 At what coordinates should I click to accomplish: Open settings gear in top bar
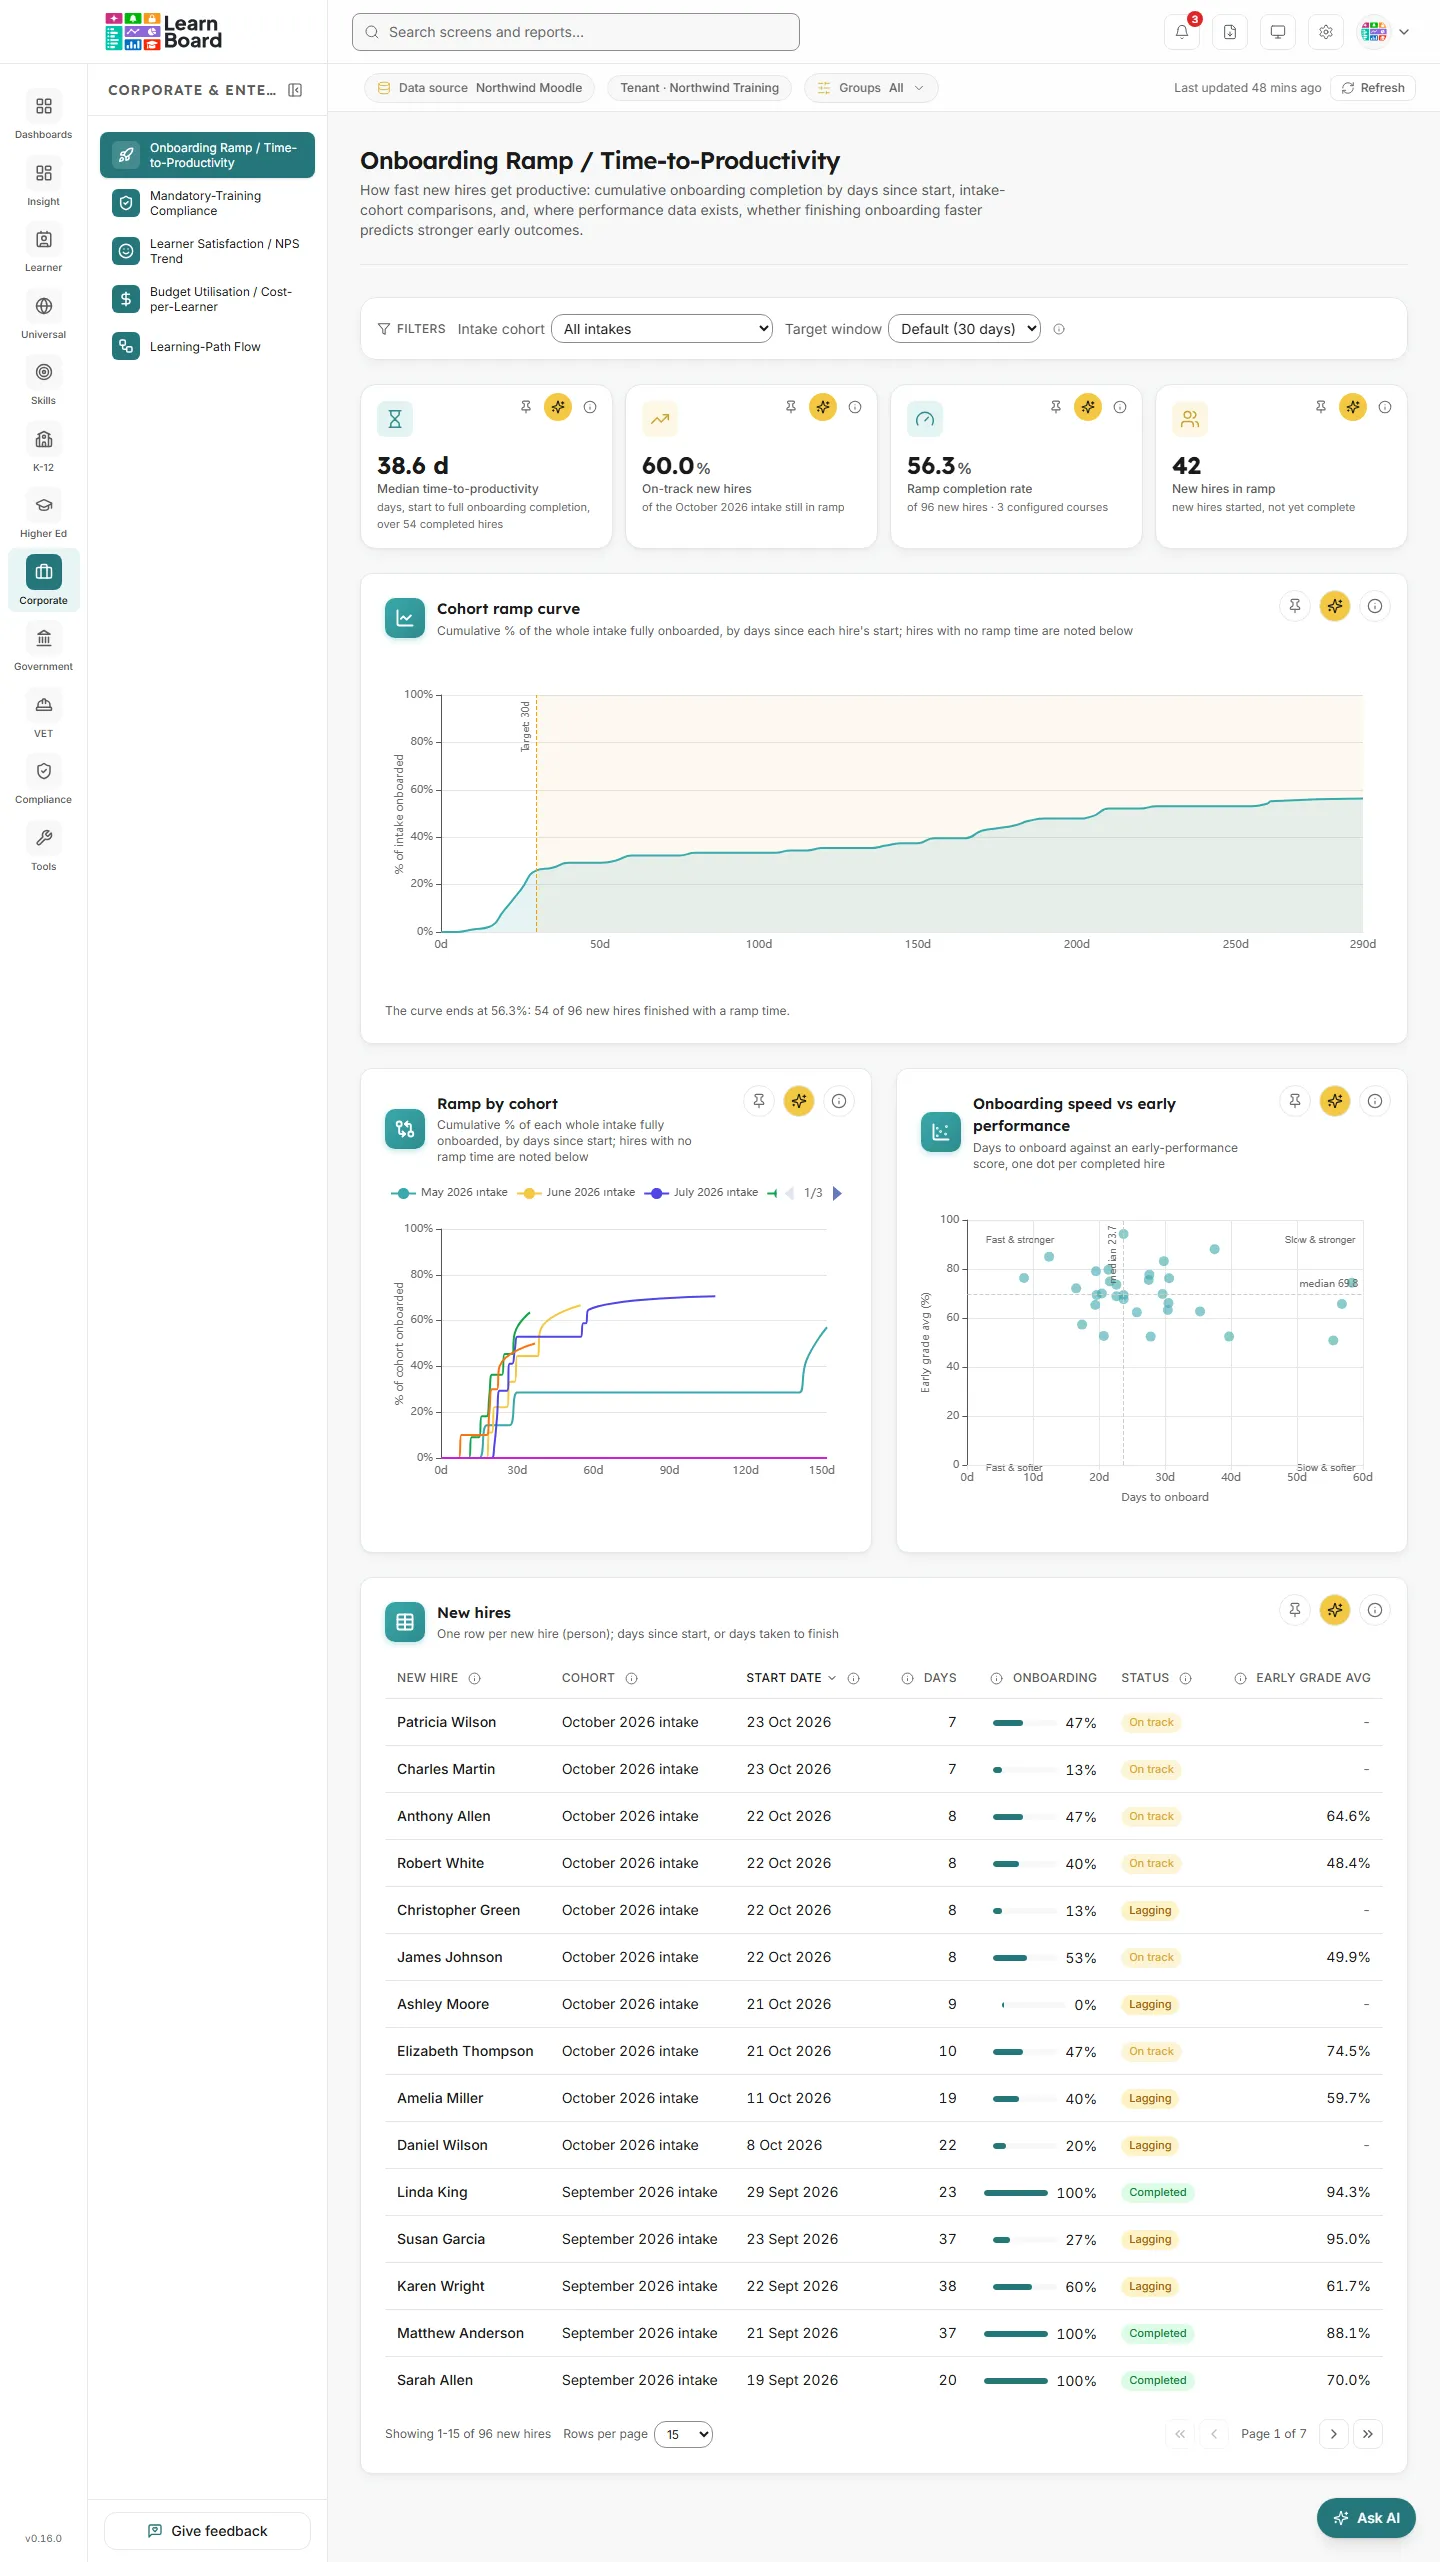click(1325, 32)
